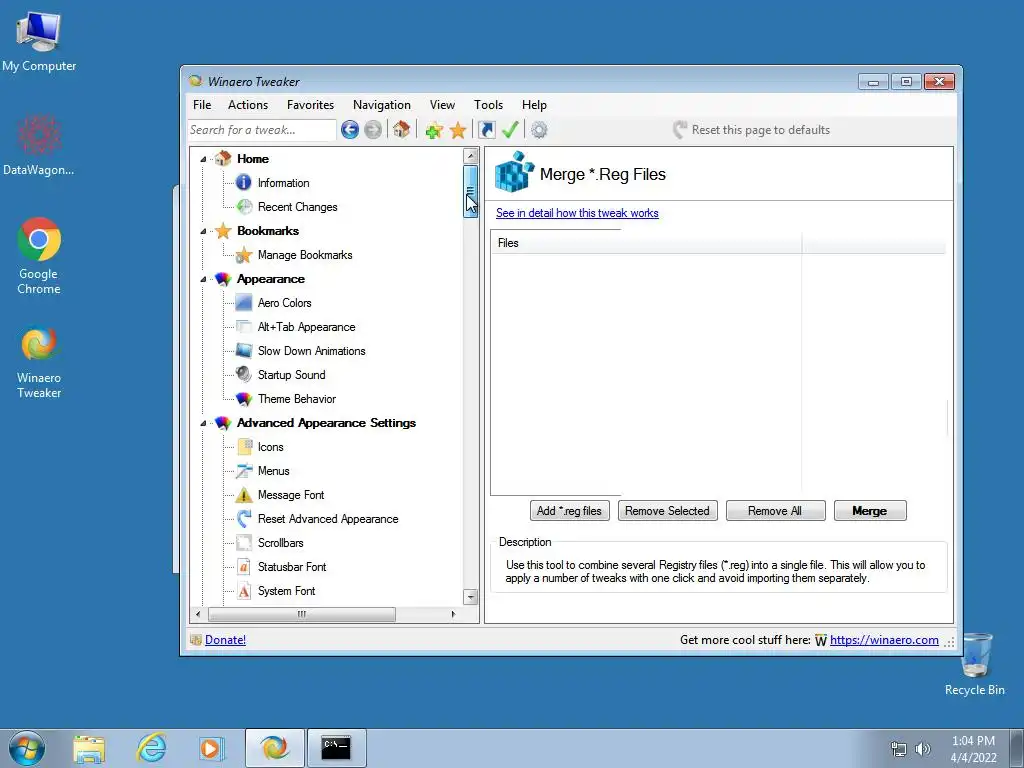Collapse the Advanced Appearance Settings node
The width and height of the screenshot is (1024, 768).
pyautogui.click(x=203, y=423)
